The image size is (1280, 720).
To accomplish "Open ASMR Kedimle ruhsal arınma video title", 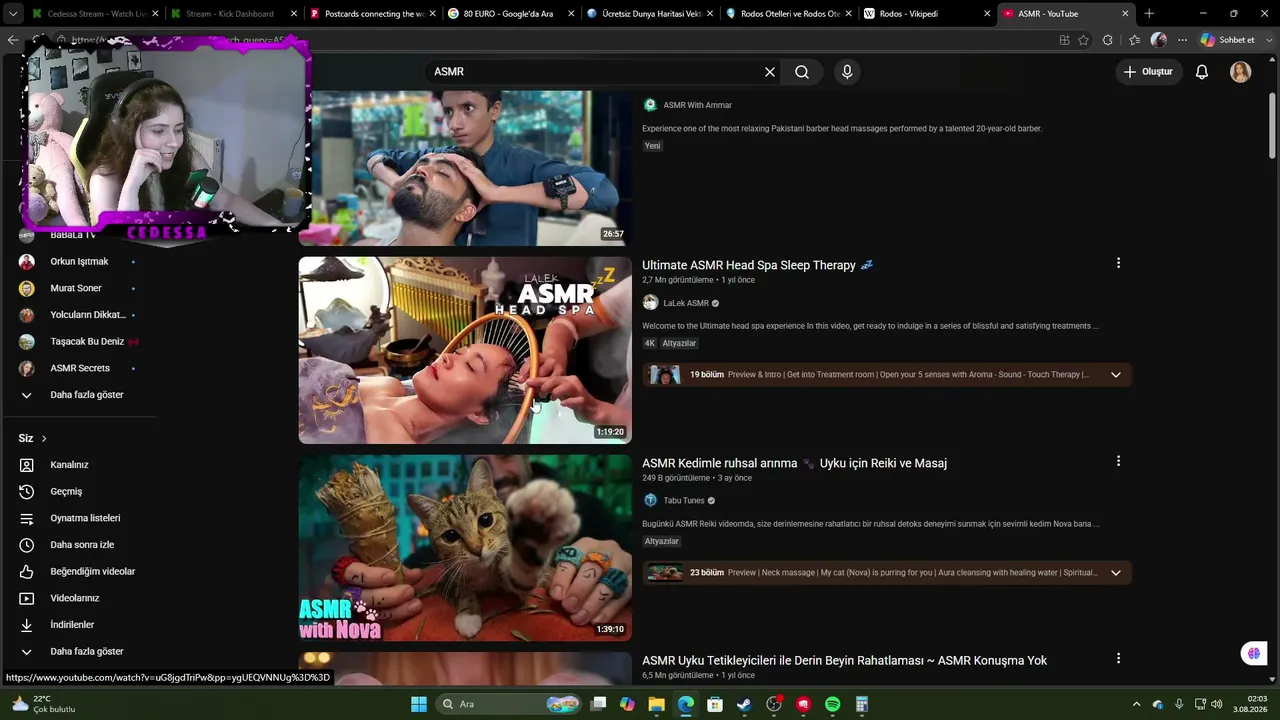I will point(794,463).
